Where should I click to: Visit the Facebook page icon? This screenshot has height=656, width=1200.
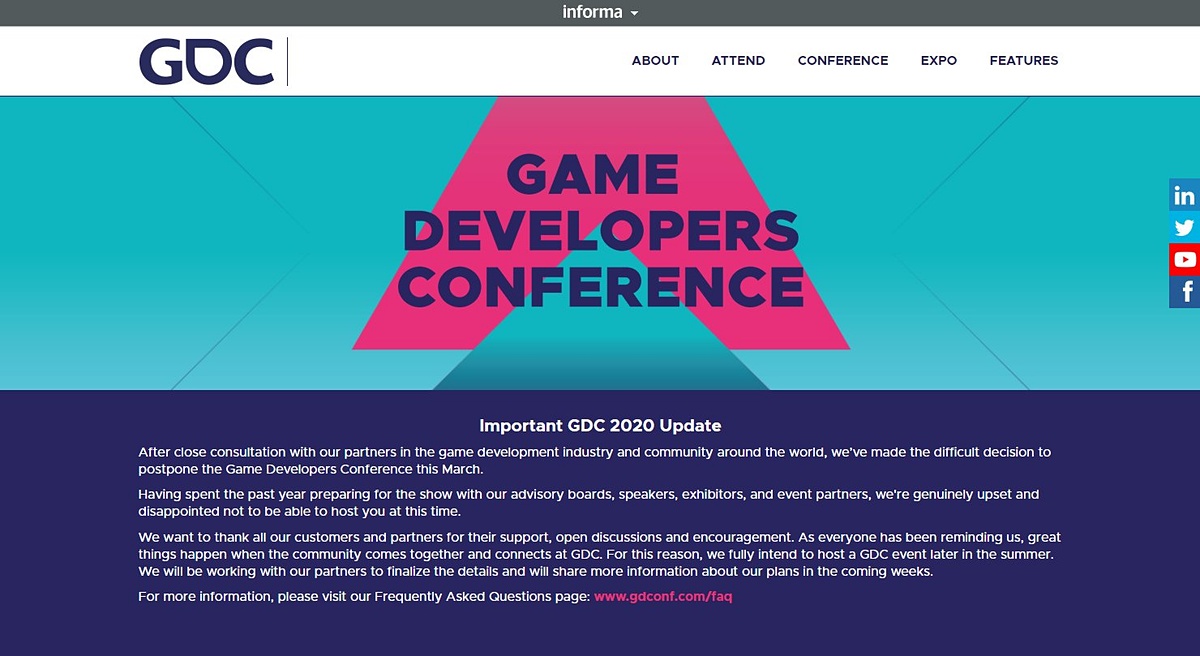(1186, 291)
